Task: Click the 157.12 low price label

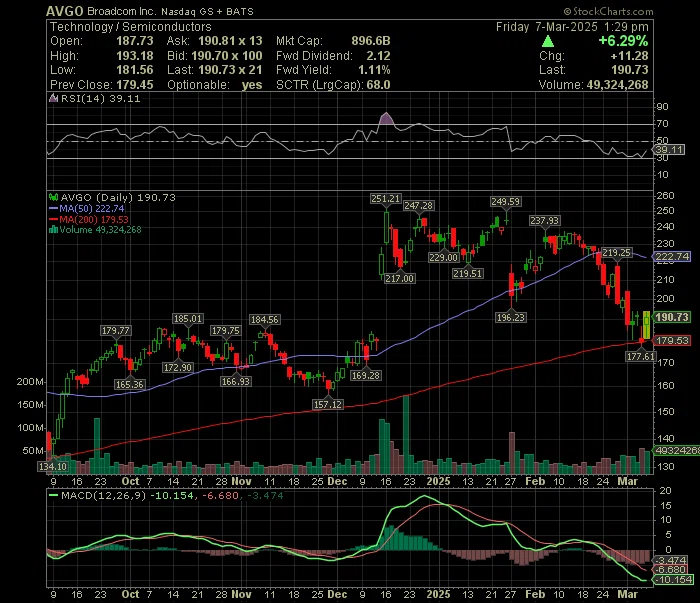Action: 328,404
